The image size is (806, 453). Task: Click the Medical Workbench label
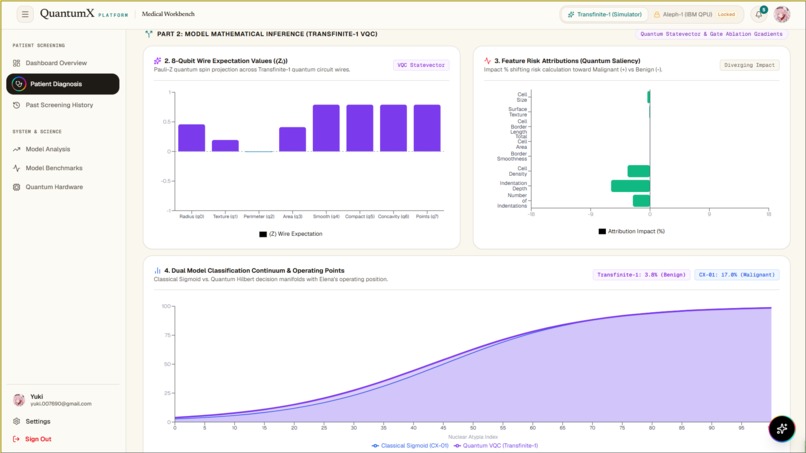tap(168, 14)
